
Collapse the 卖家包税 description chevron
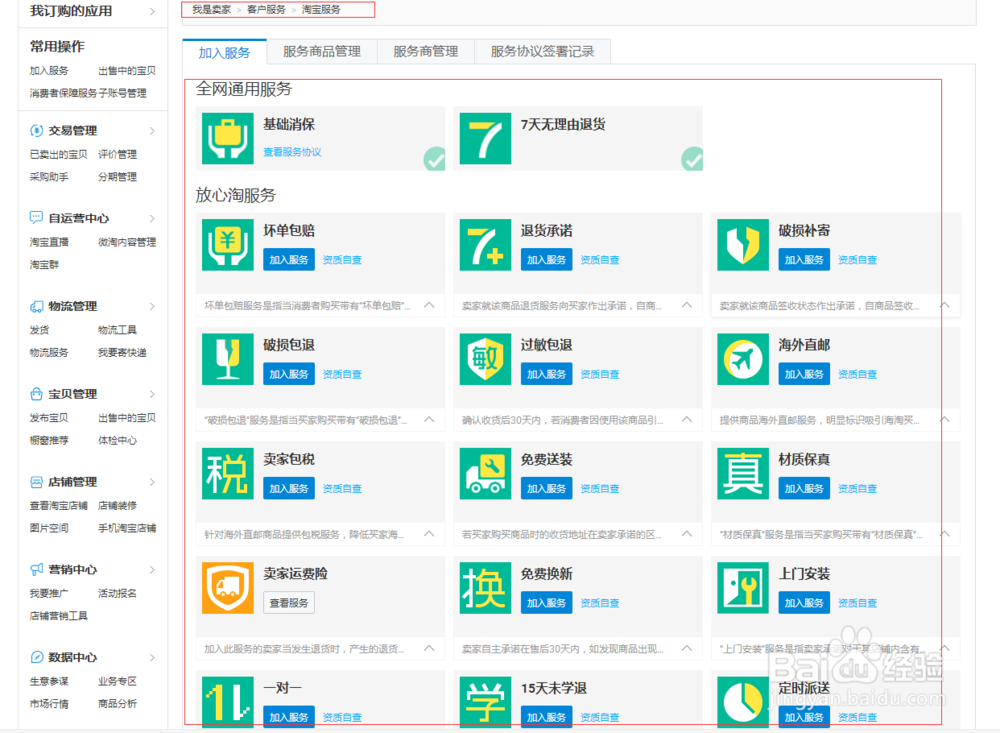(x=429, y=533)
